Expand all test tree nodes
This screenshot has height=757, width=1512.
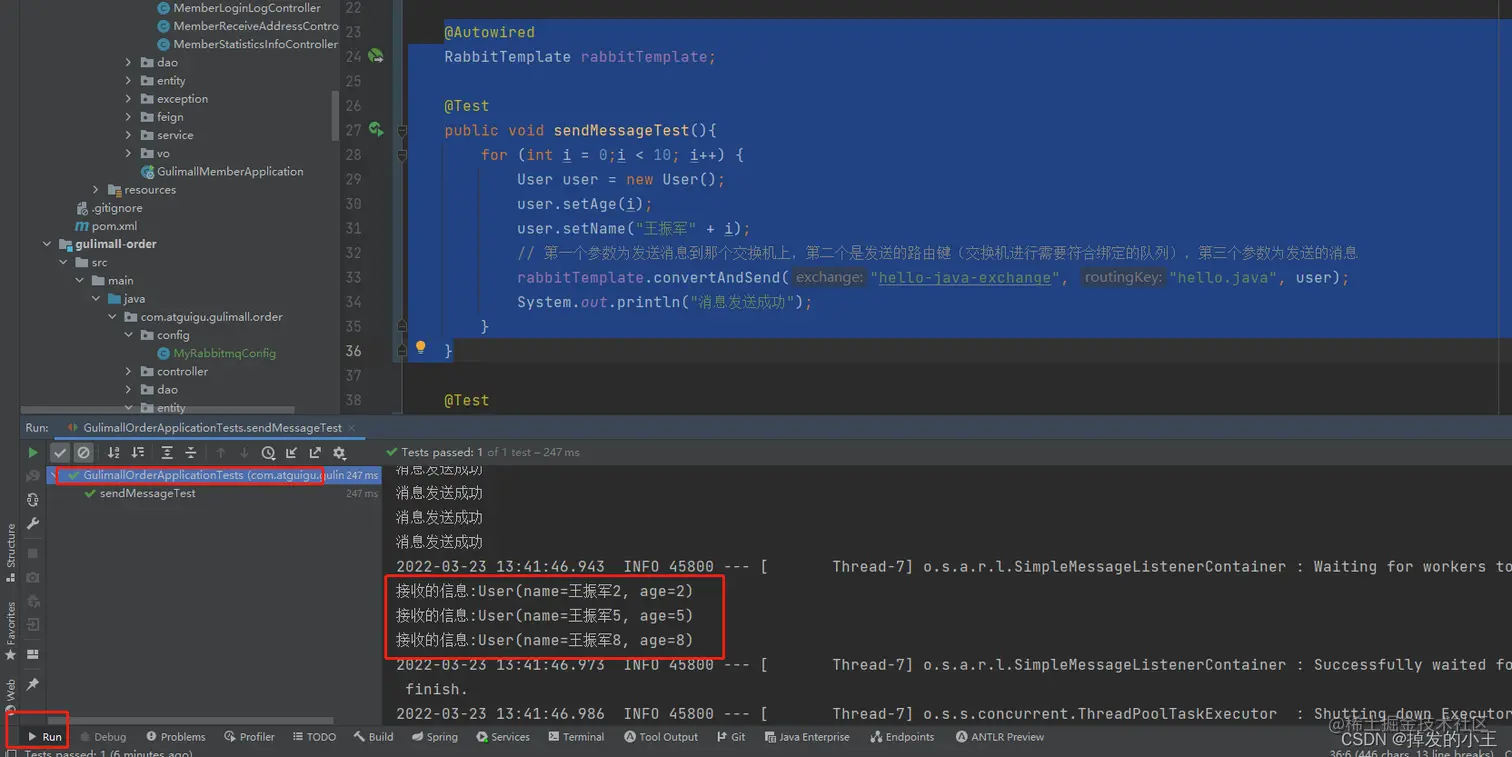(167, 453)
